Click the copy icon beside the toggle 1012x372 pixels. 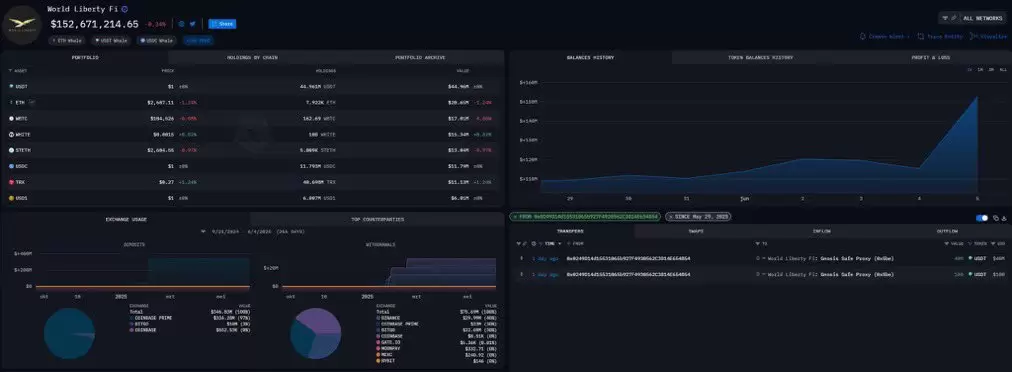tap(996, 218)
